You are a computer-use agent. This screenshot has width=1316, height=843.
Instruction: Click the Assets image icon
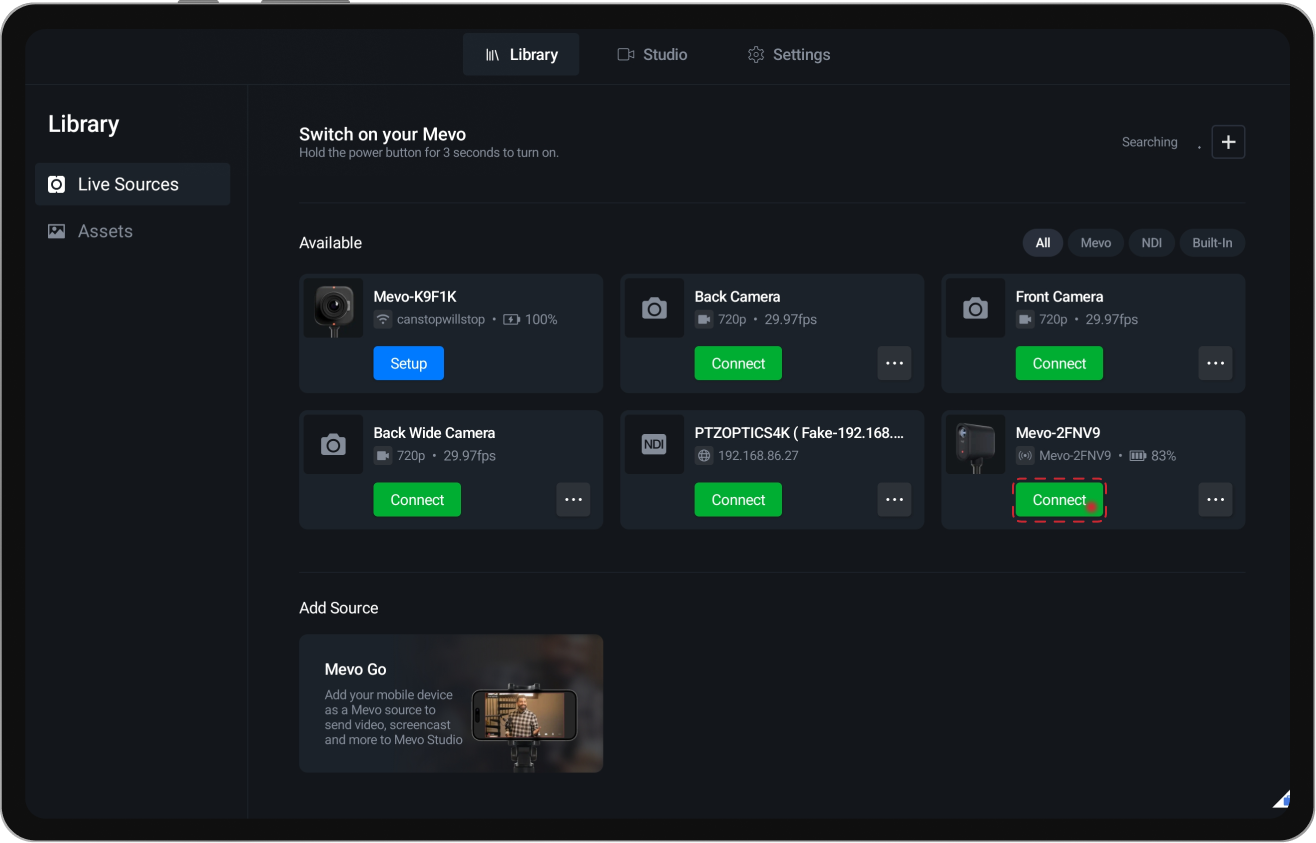pos(57,231)
